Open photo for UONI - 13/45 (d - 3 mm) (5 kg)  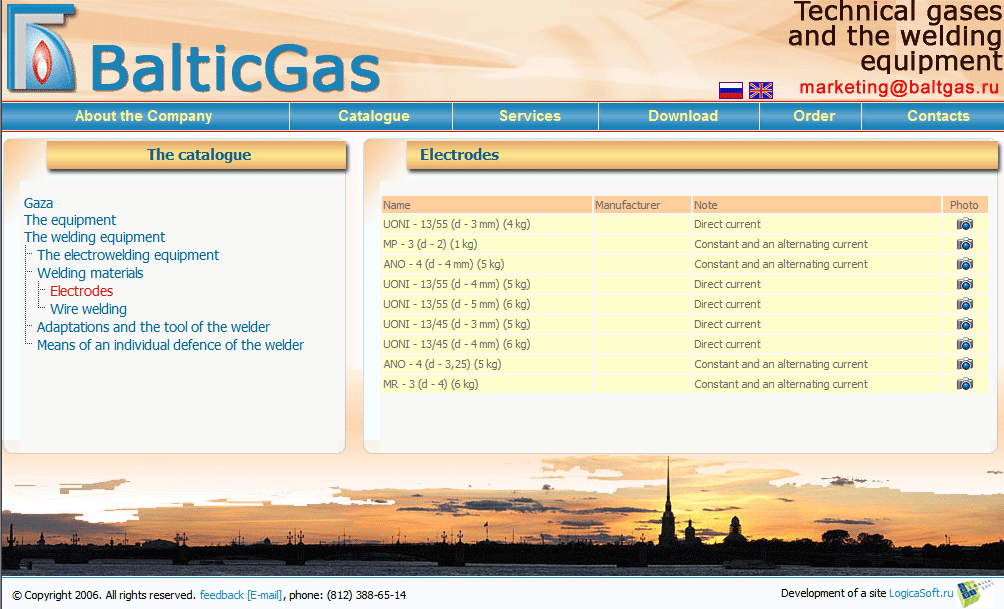[964, 324]
